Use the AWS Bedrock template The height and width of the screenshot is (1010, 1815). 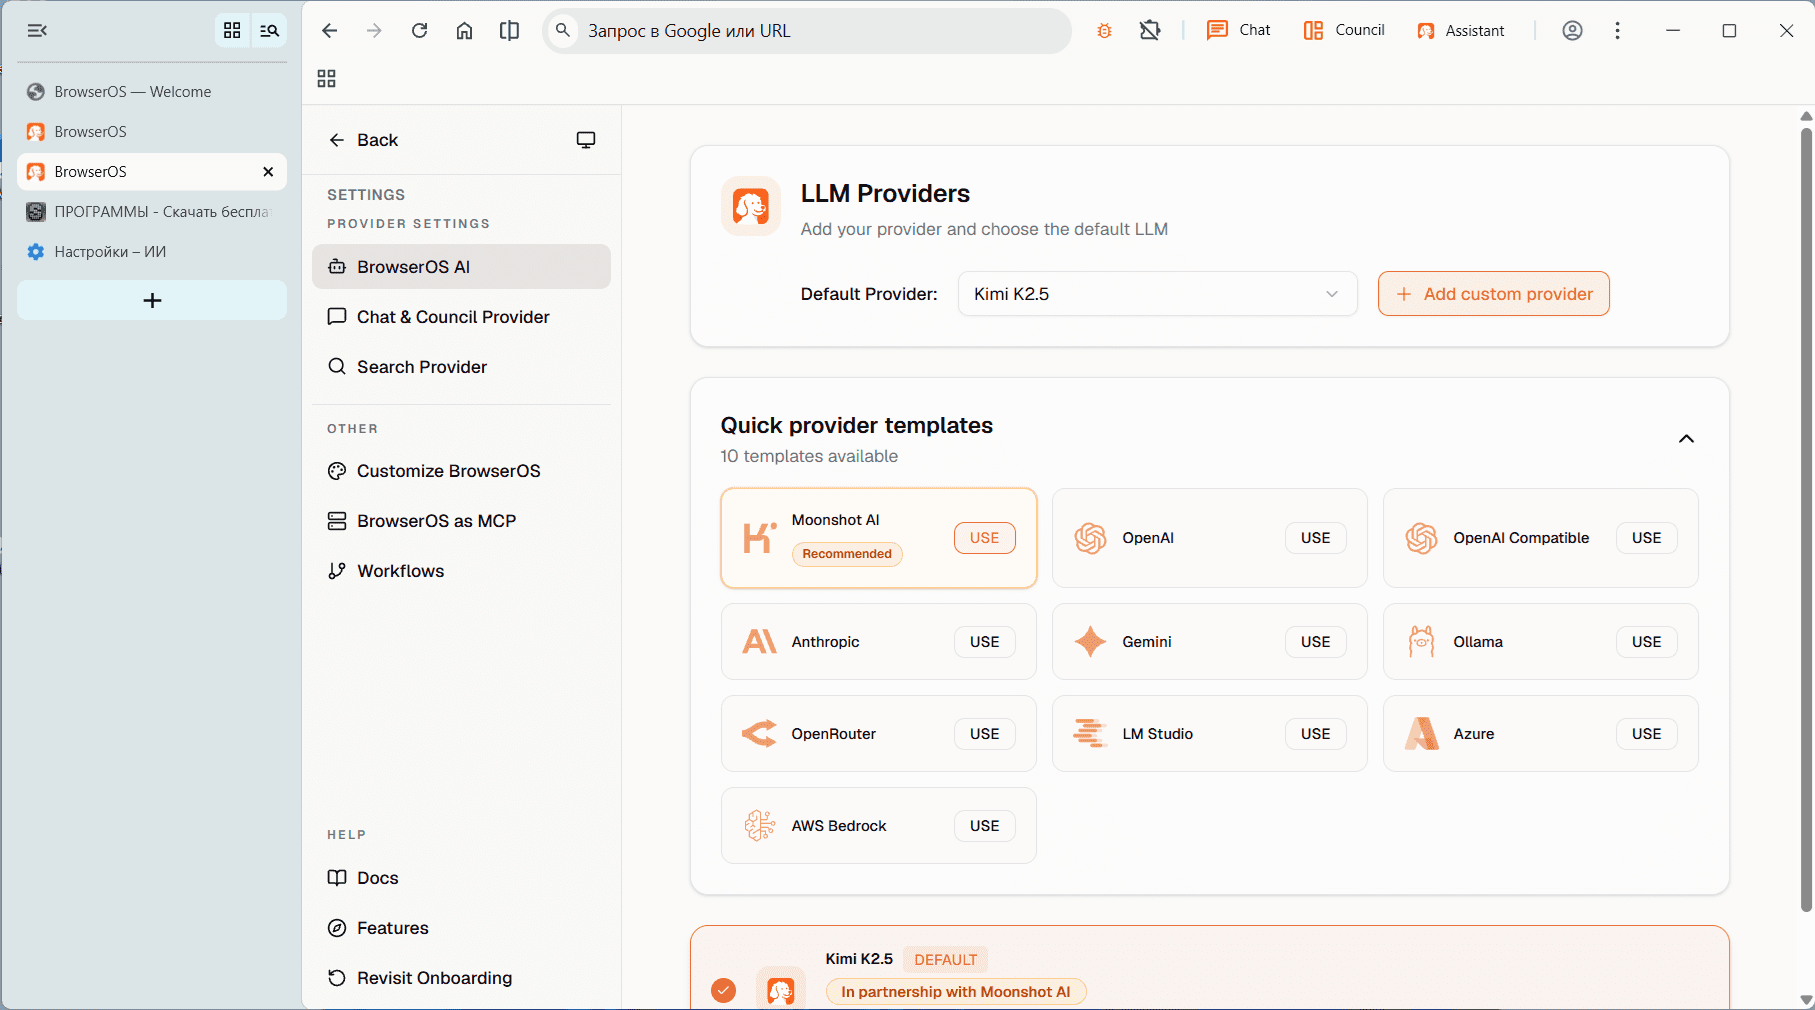pos(984,826)
